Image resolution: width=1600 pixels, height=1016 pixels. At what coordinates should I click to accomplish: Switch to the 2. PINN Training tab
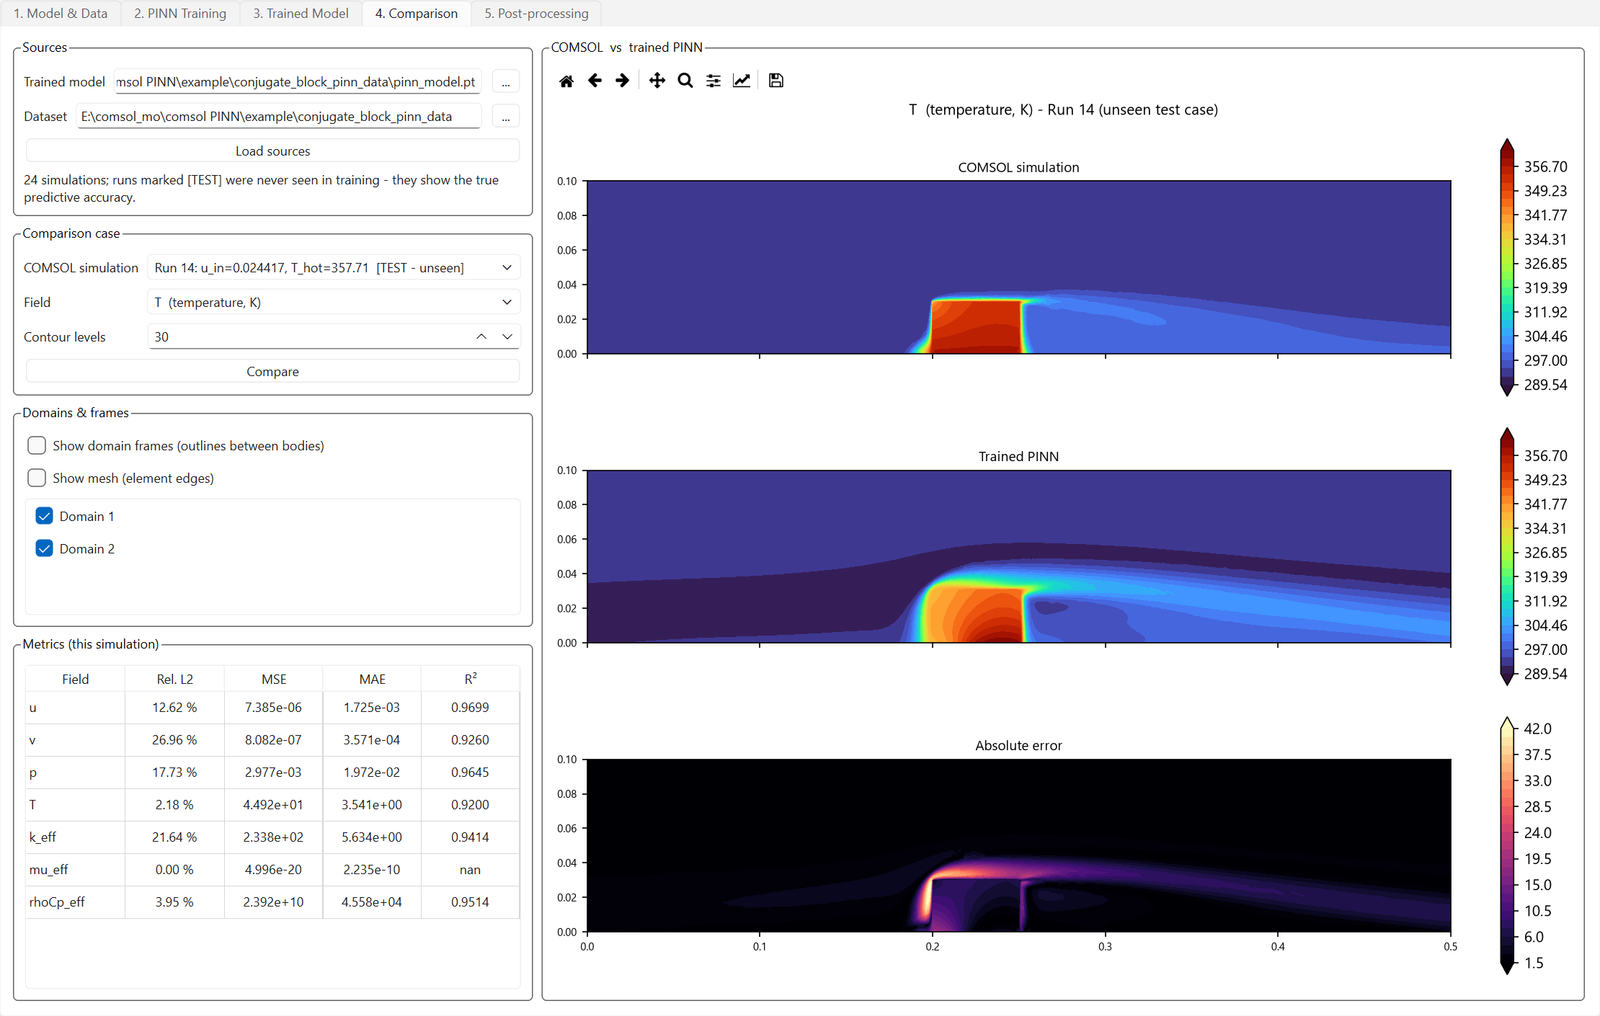pos(180,13)
